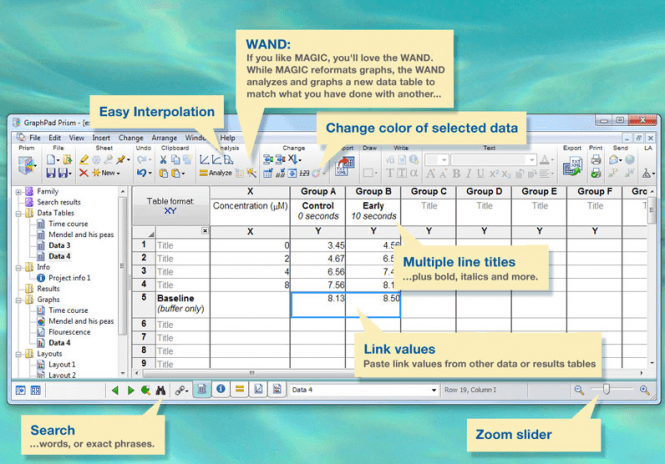Toggle the yellow results sheet button in bottom bar
665x464 pixels.
tap(240, 389)
